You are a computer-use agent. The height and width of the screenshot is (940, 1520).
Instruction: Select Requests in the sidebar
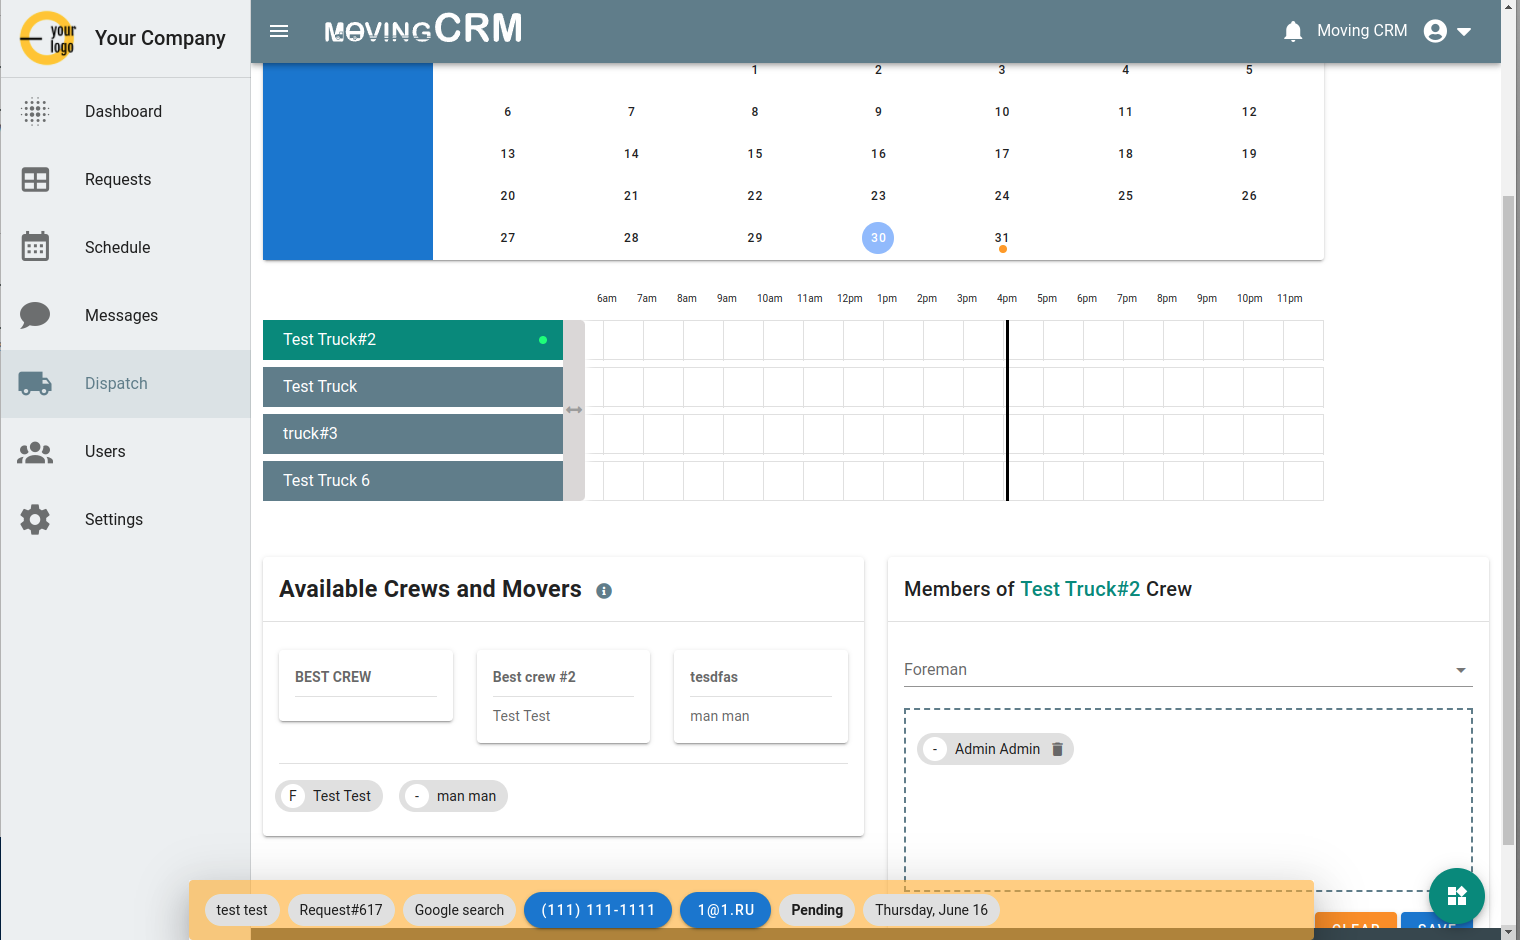click(35, 179)
